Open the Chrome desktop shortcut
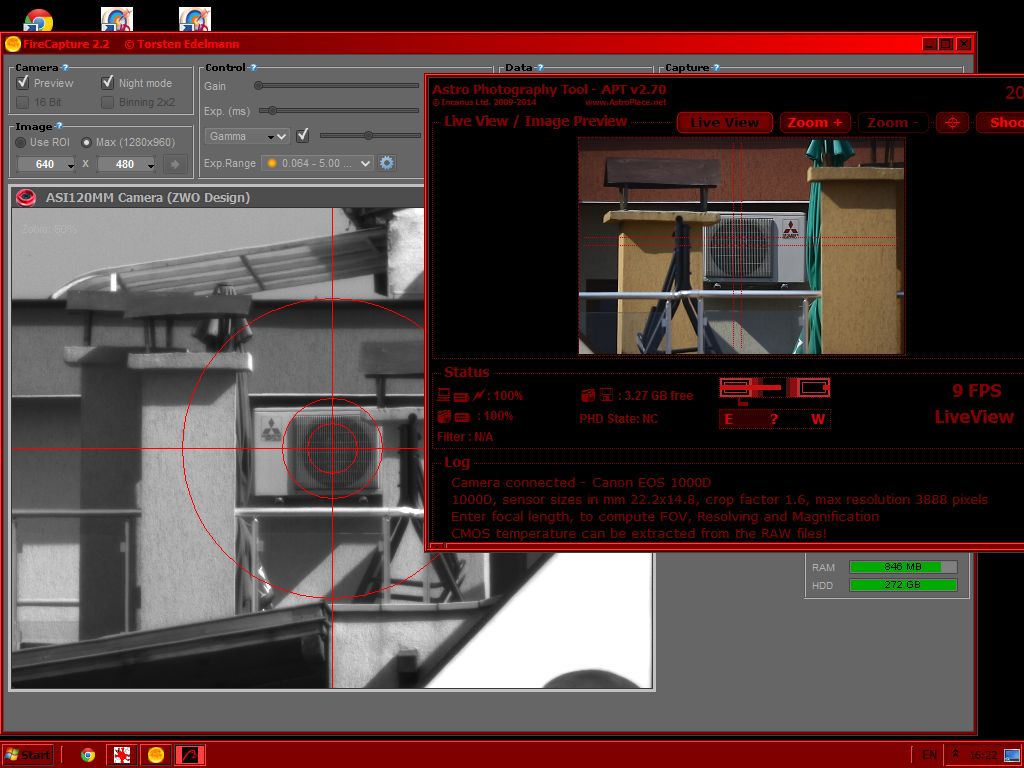1024x768 pixels. [x=38, y=19]
